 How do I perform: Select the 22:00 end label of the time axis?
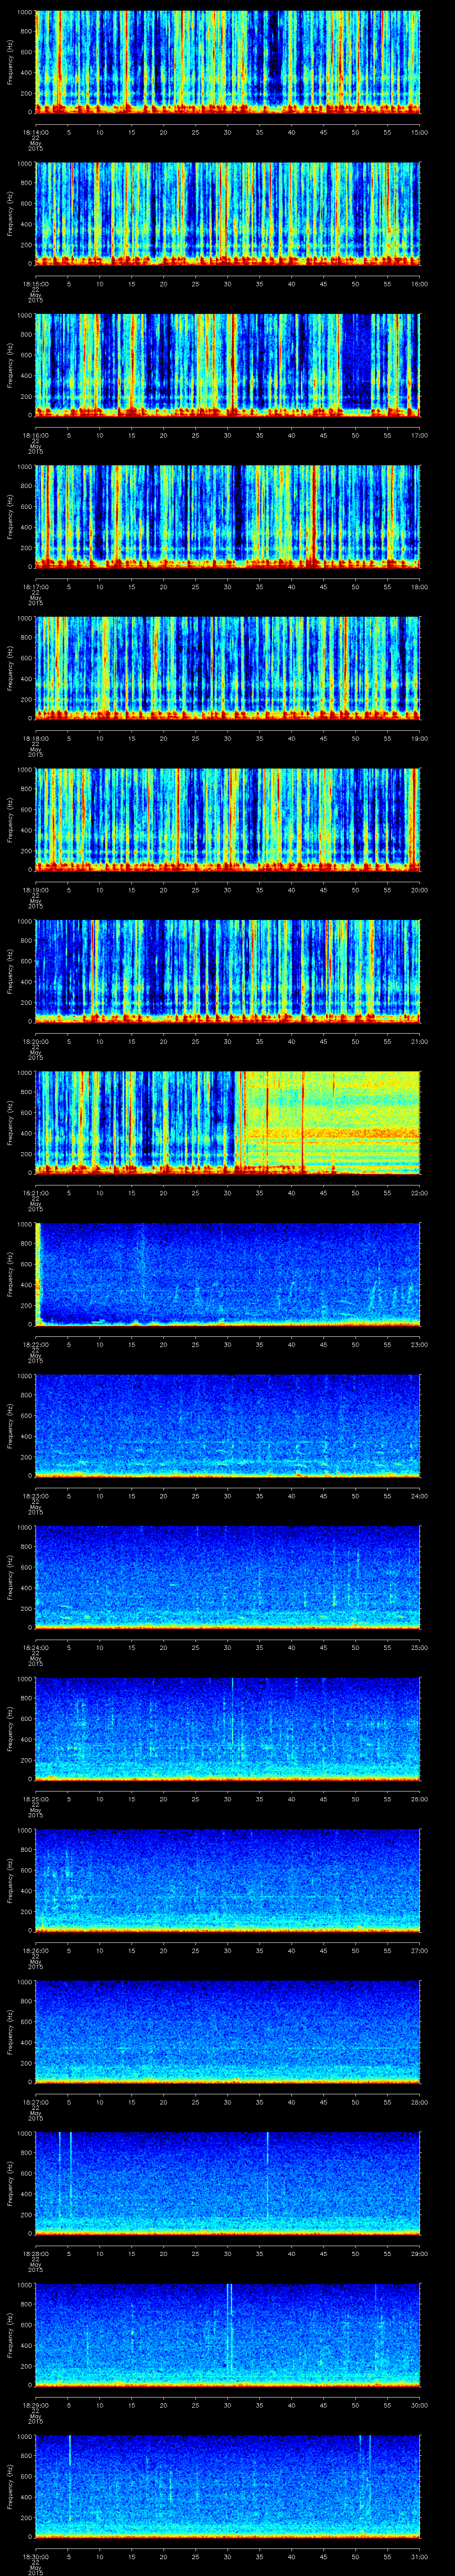click(x=419, y=1193)
